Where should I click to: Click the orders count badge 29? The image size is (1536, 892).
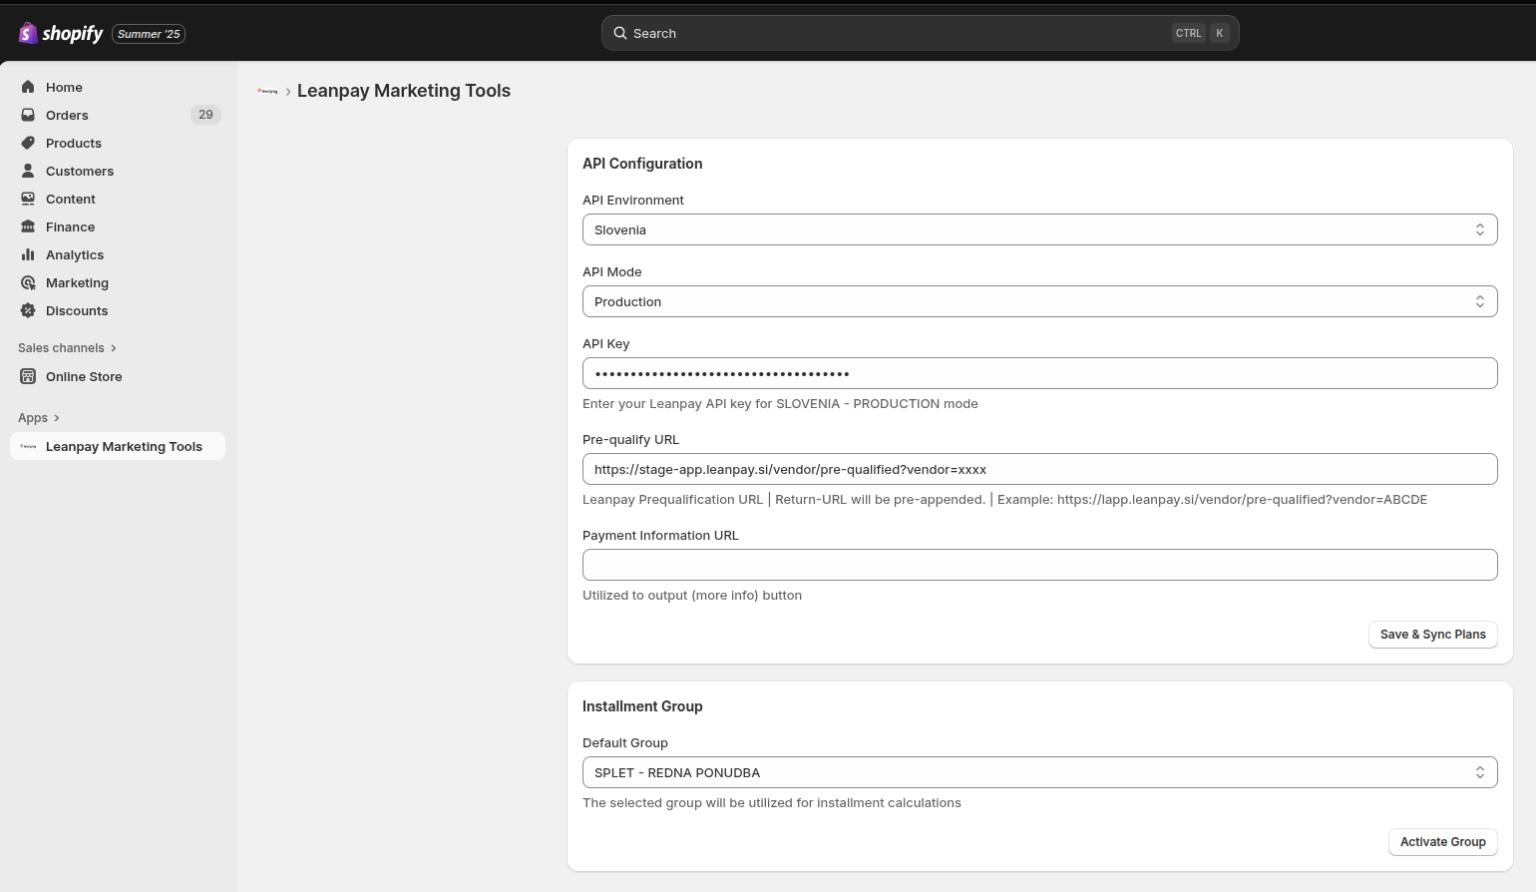205,115
